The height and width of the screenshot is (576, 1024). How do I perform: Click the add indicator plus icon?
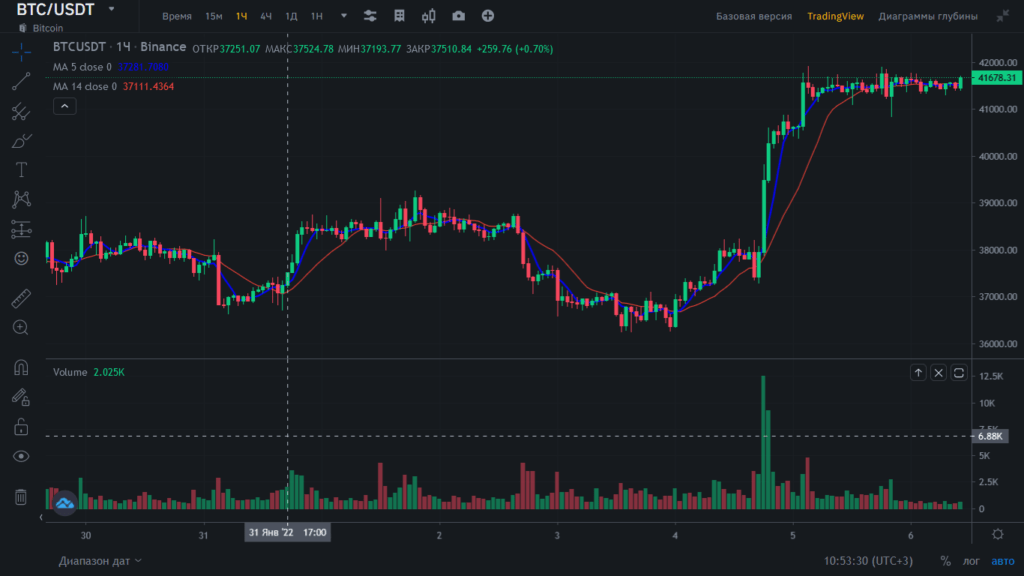[488, 16]
